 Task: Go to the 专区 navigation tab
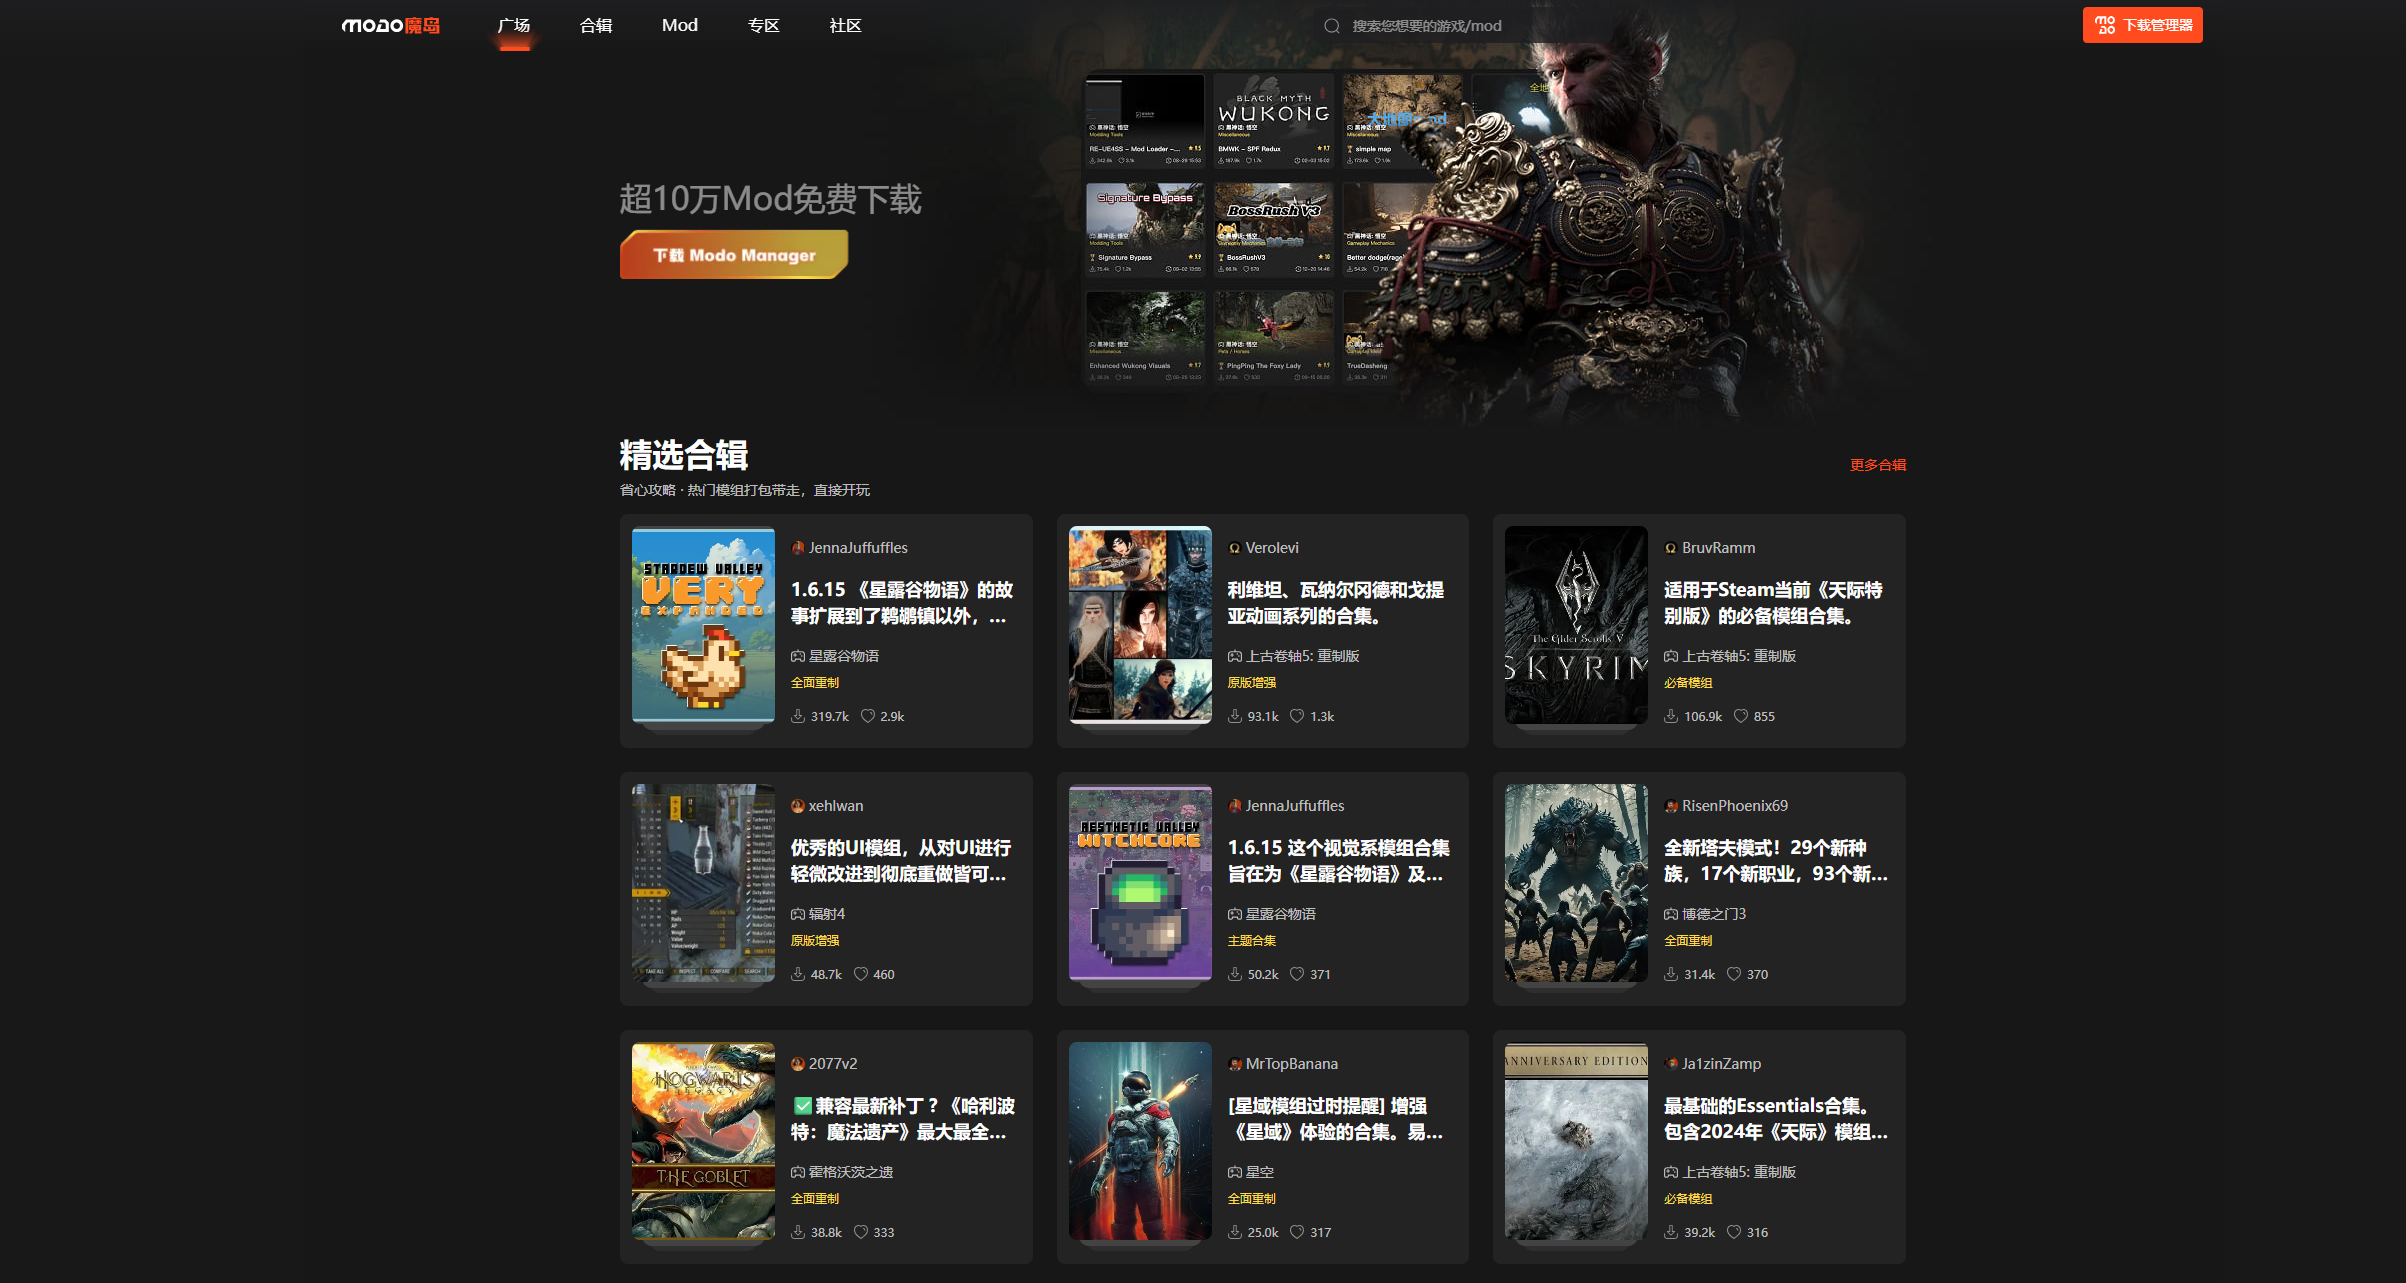pyautogui.click(x=763, y=25)
